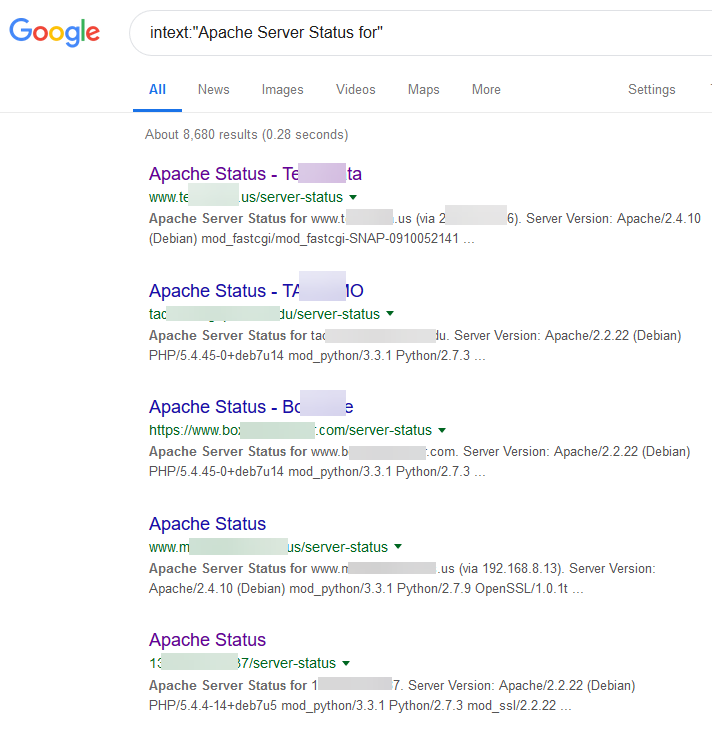Viewport: 712px width, 737px height.
Task: Click the 'About 8,680 results' text
Action: tap(246, 134)
